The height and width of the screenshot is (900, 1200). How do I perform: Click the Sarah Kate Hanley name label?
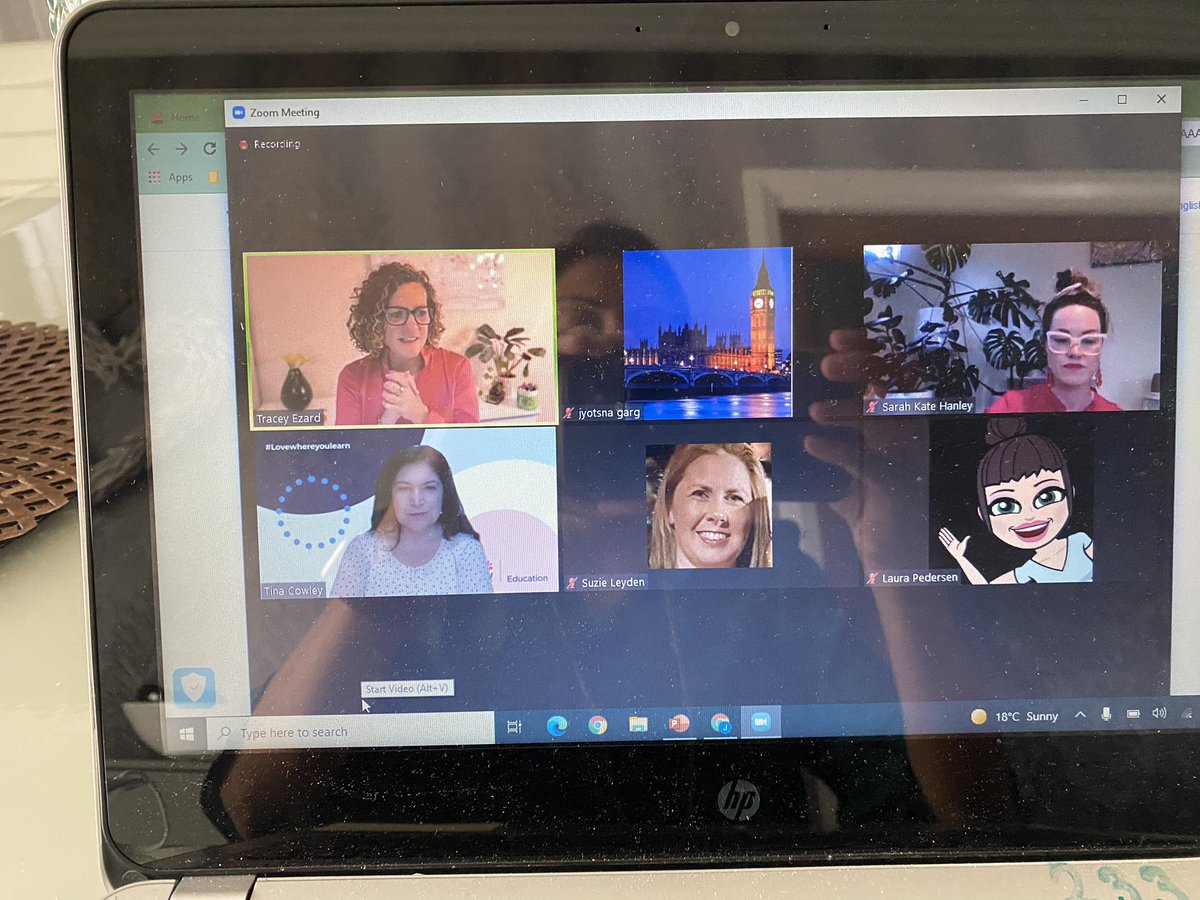tap(927, 407)
